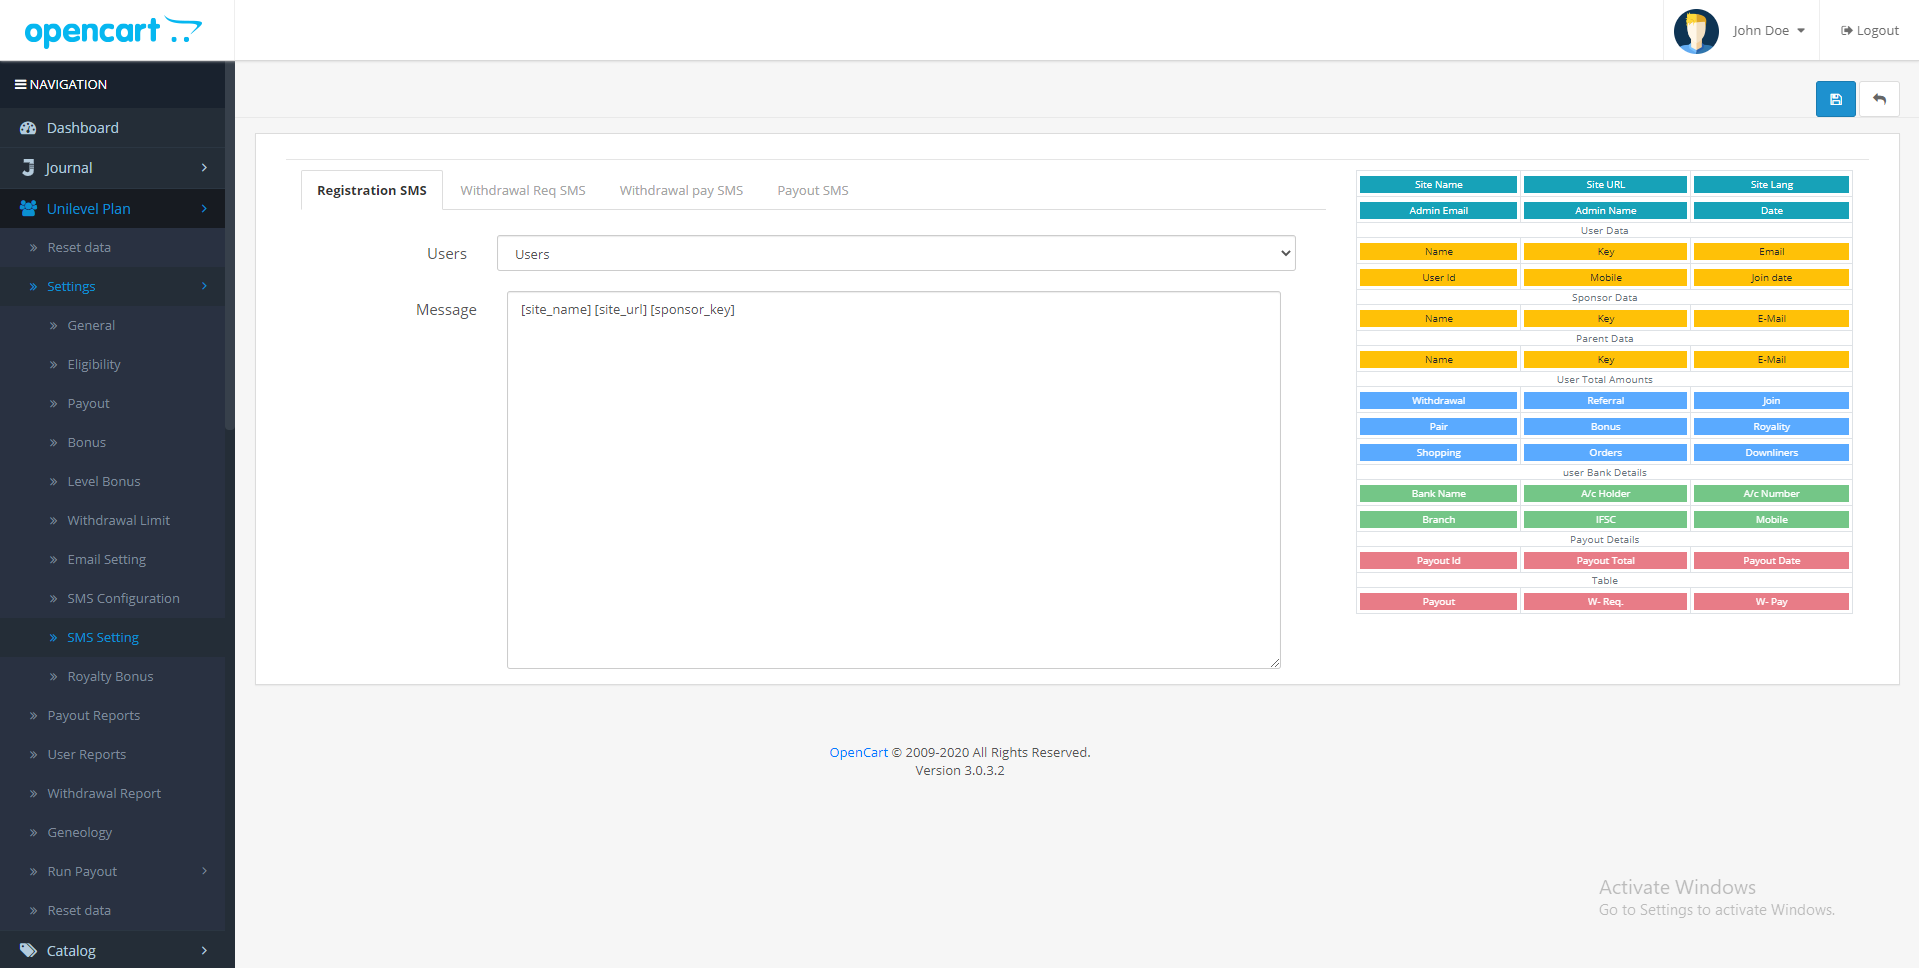The width and height of the screenshot is (1919, 968).
Task: Open the Users dropdown
Action: coord(895,254)
